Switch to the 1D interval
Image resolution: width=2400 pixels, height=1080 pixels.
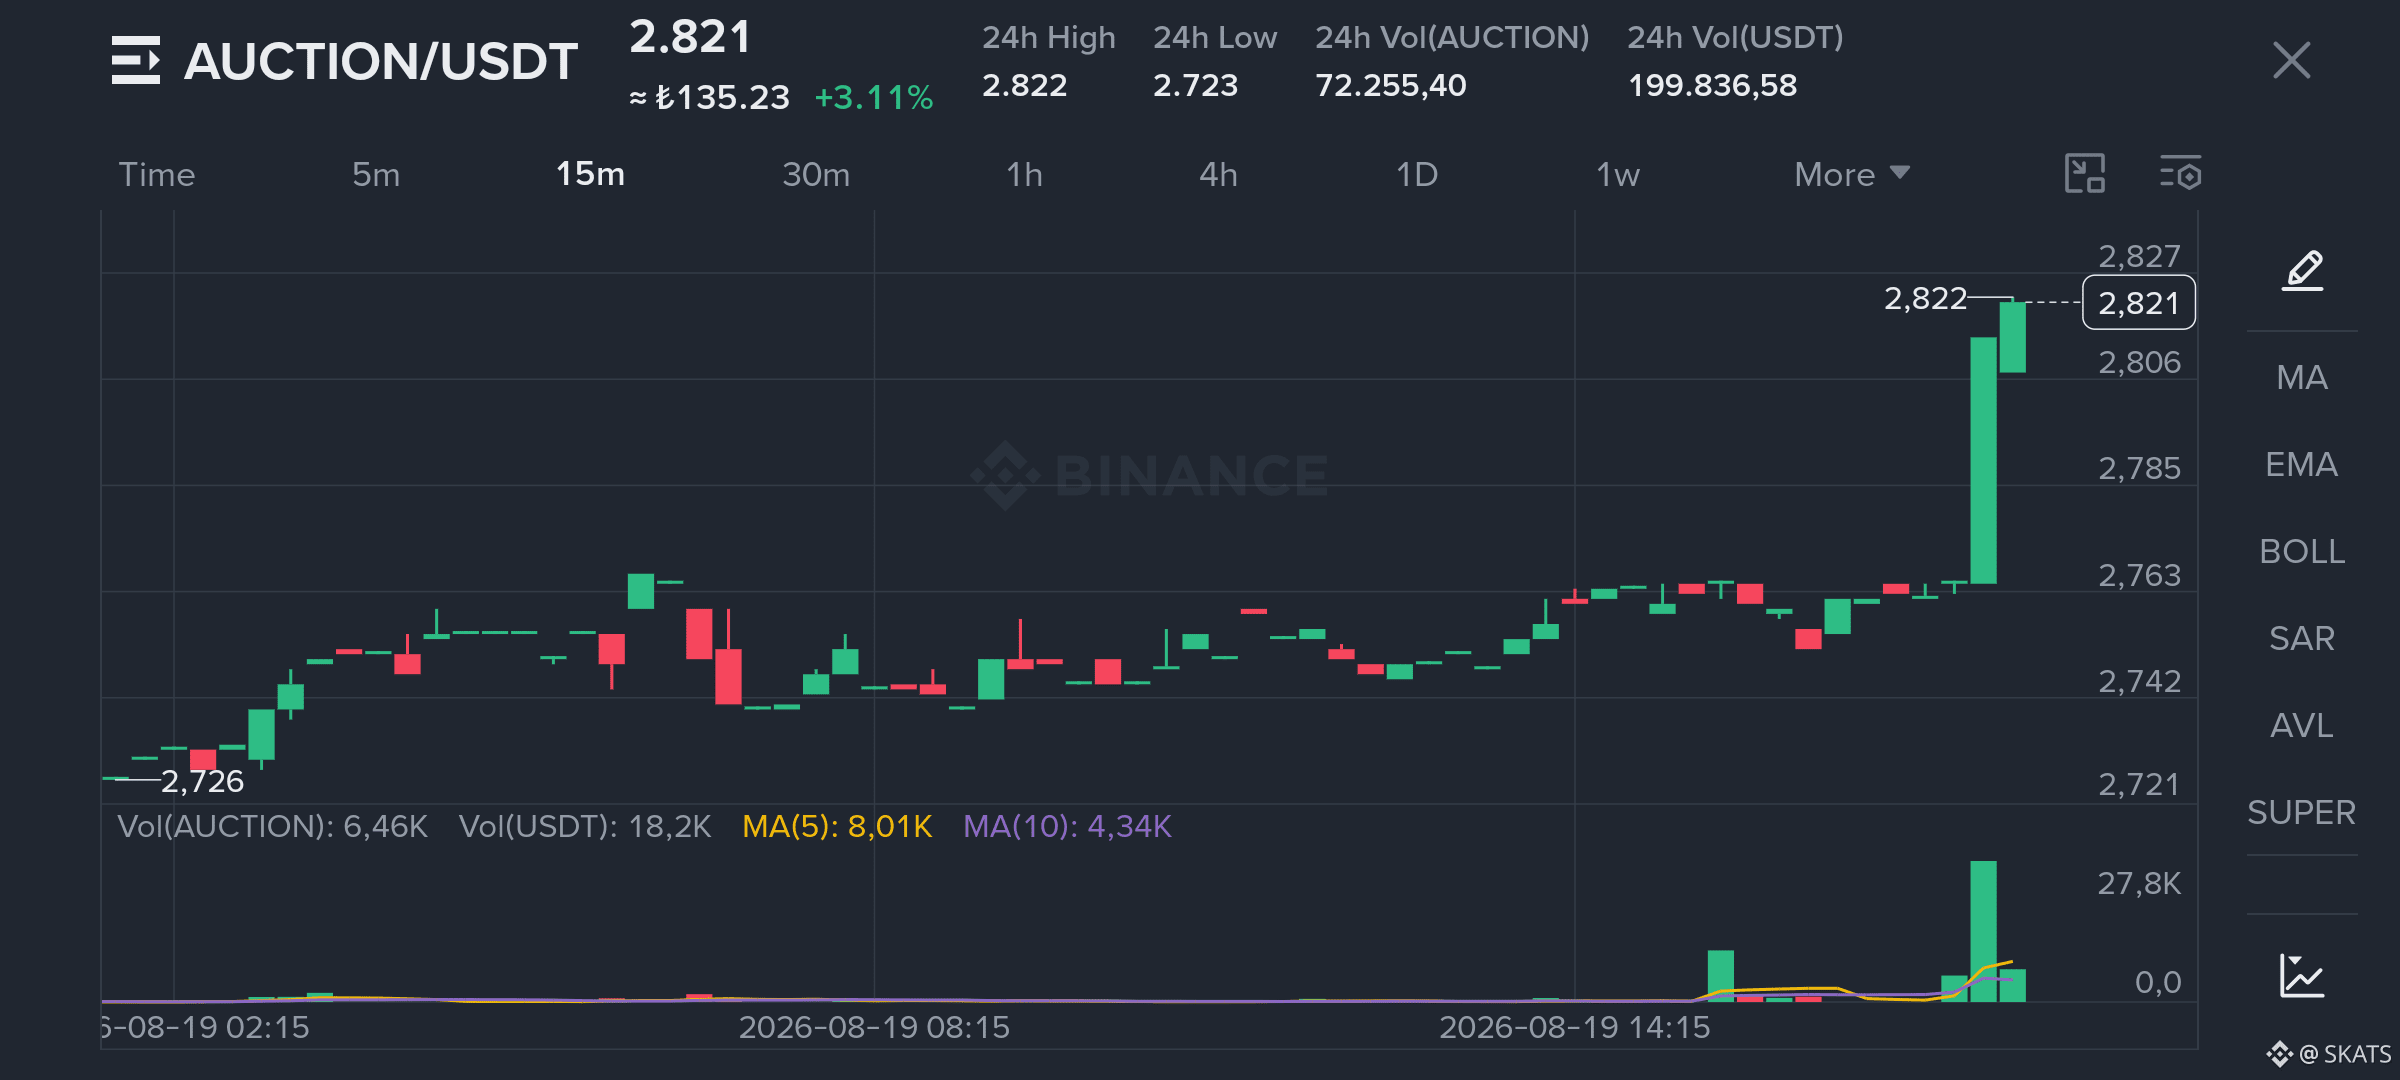pyautogui.click(x=1417, y=175)
